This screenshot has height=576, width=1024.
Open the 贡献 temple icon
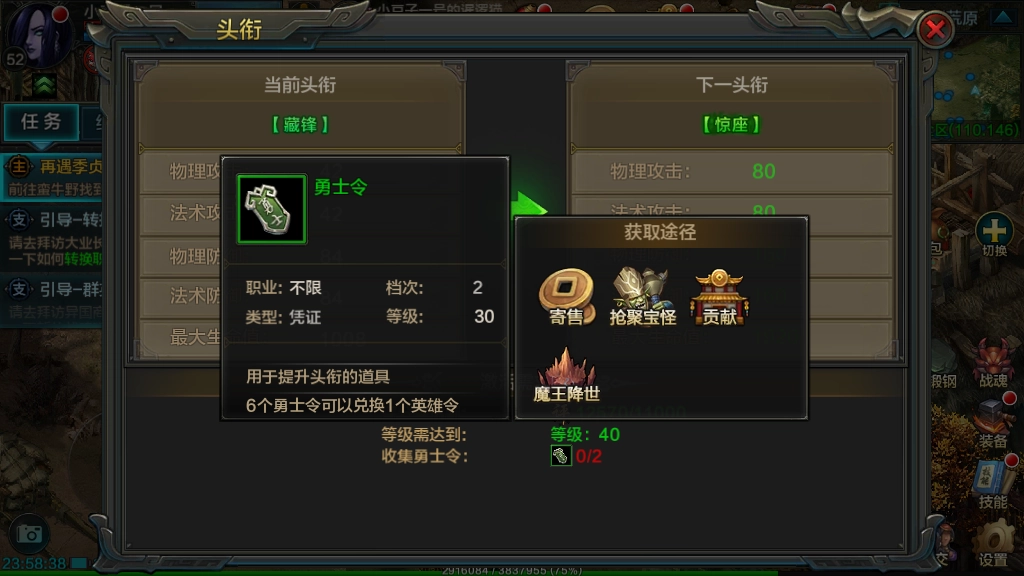(719, 296)
